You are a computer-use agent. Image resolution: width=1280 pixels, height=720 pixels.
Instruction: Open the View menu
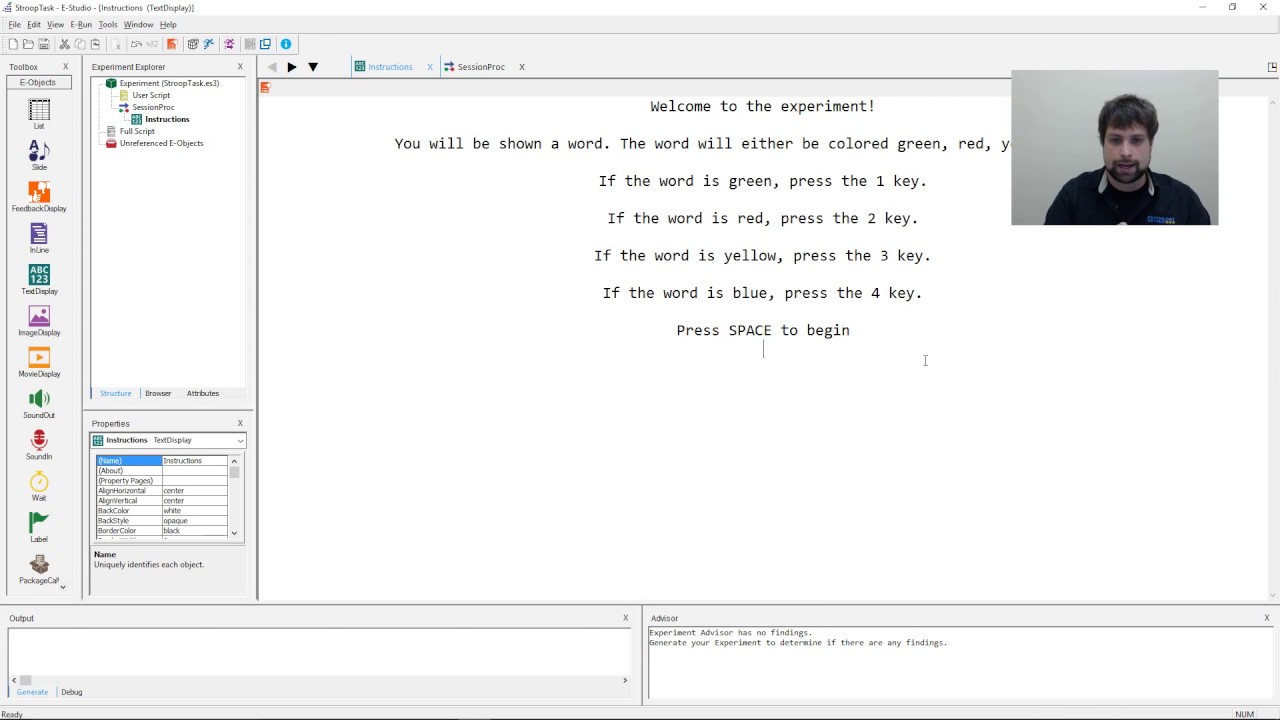tap(56, 24)
